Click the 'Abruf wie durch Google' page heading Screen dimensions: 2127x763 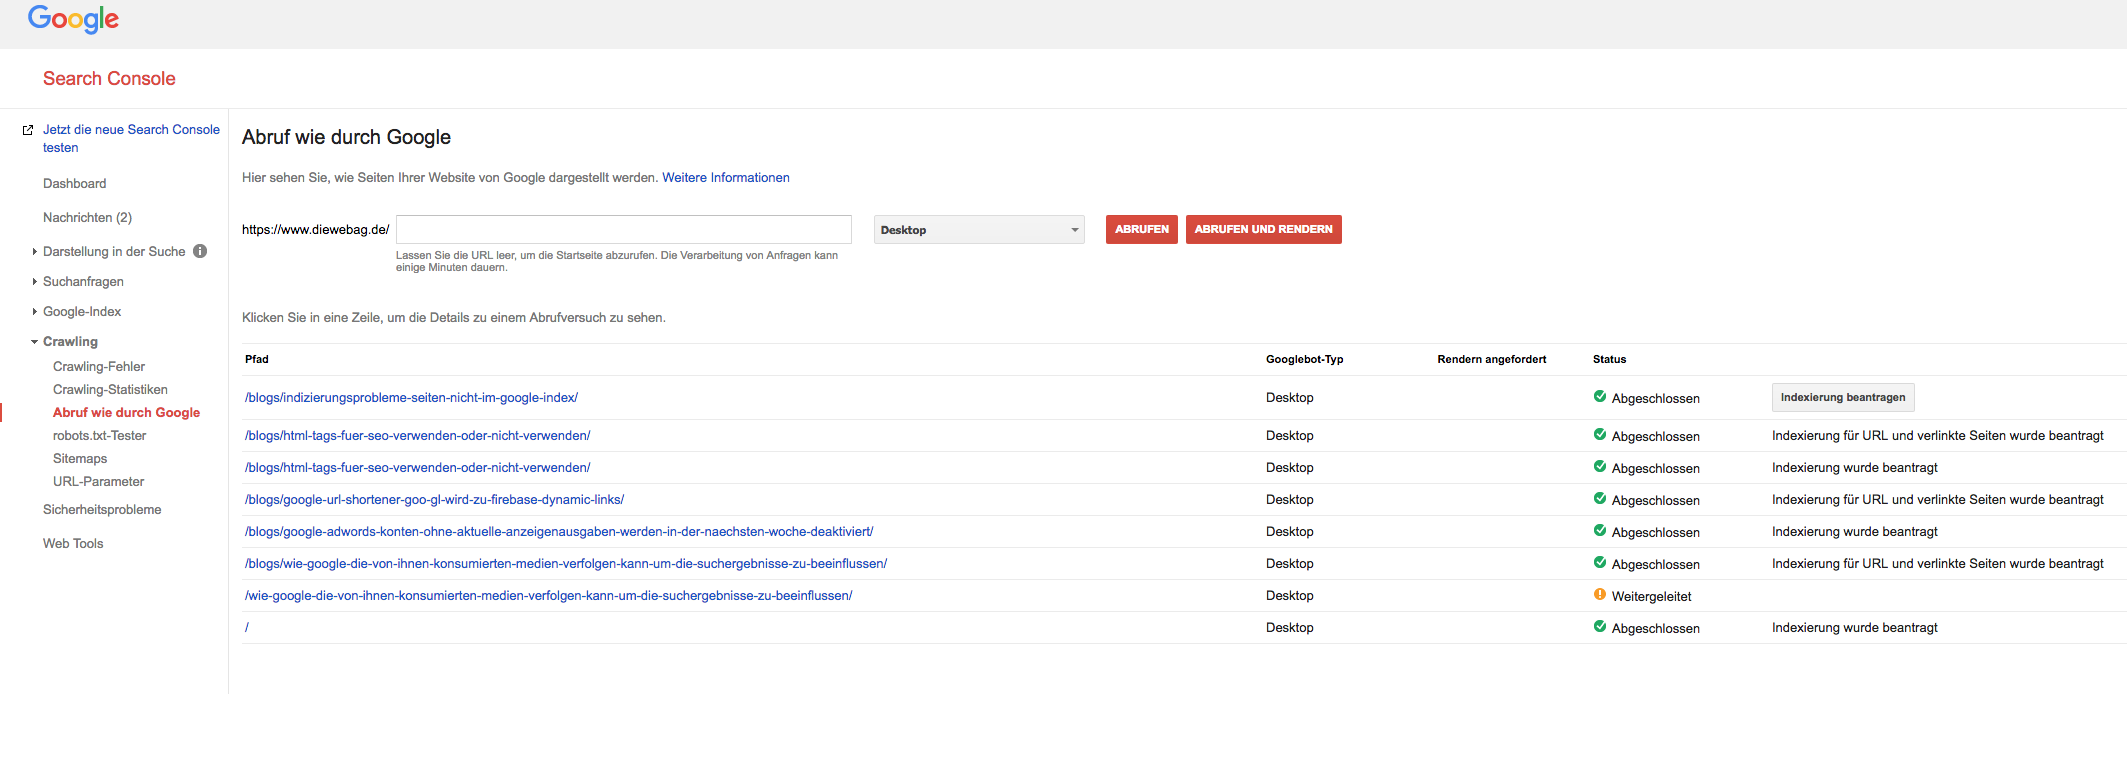(x=346, y=137)
